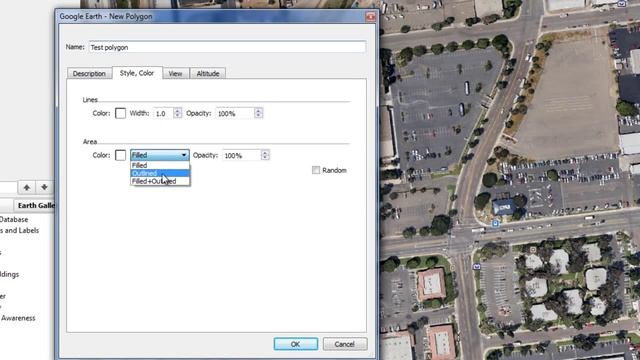Screen dimensions: 640x360
Task: Choose Filled from the dropdown list
Action: tap(160, 165)
